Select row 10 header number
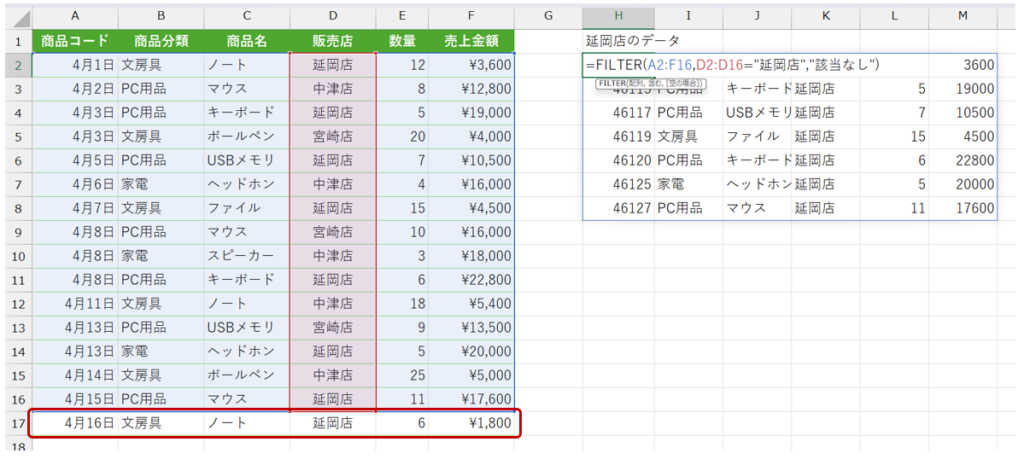Viewport: 1024px width, 459px height. tap(18, 255)
